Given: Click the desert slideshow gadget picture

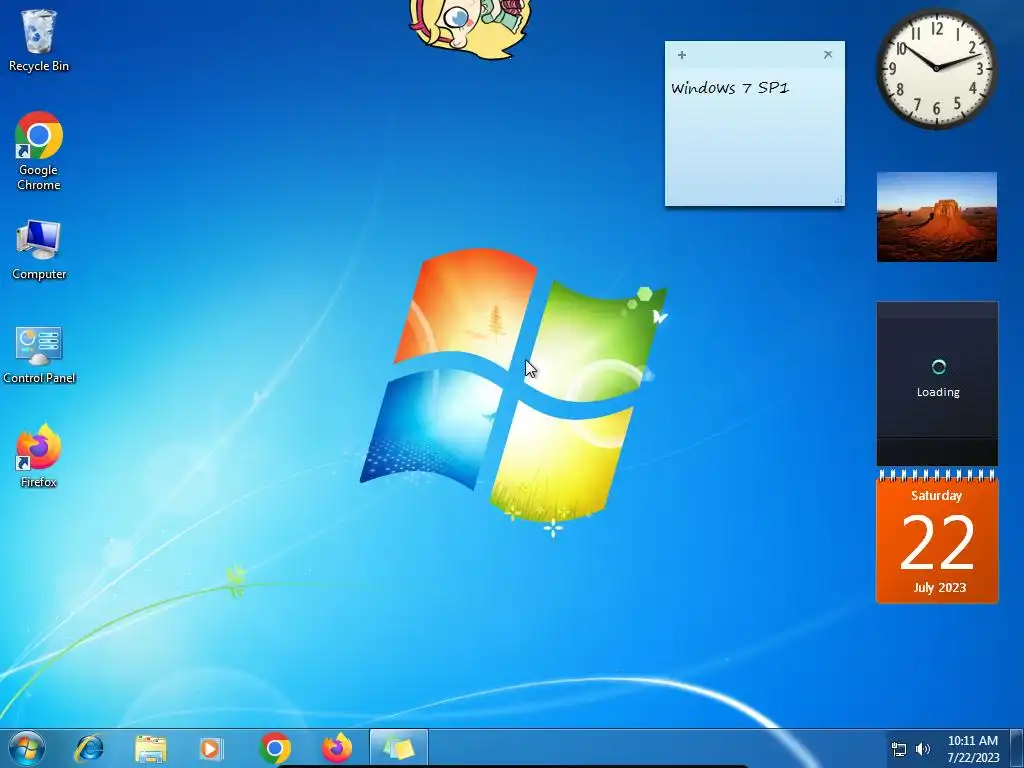Looking at the screenshot, I should (x=936, y=217).
